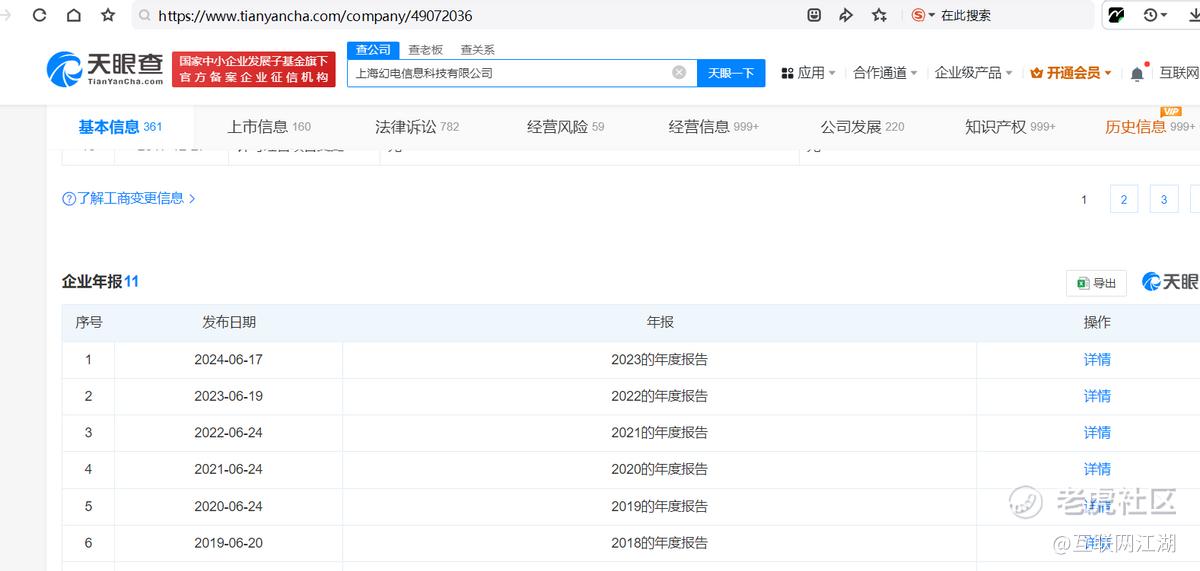
Task: Clear the company search box with X icon
Action: tap(679, 72)
